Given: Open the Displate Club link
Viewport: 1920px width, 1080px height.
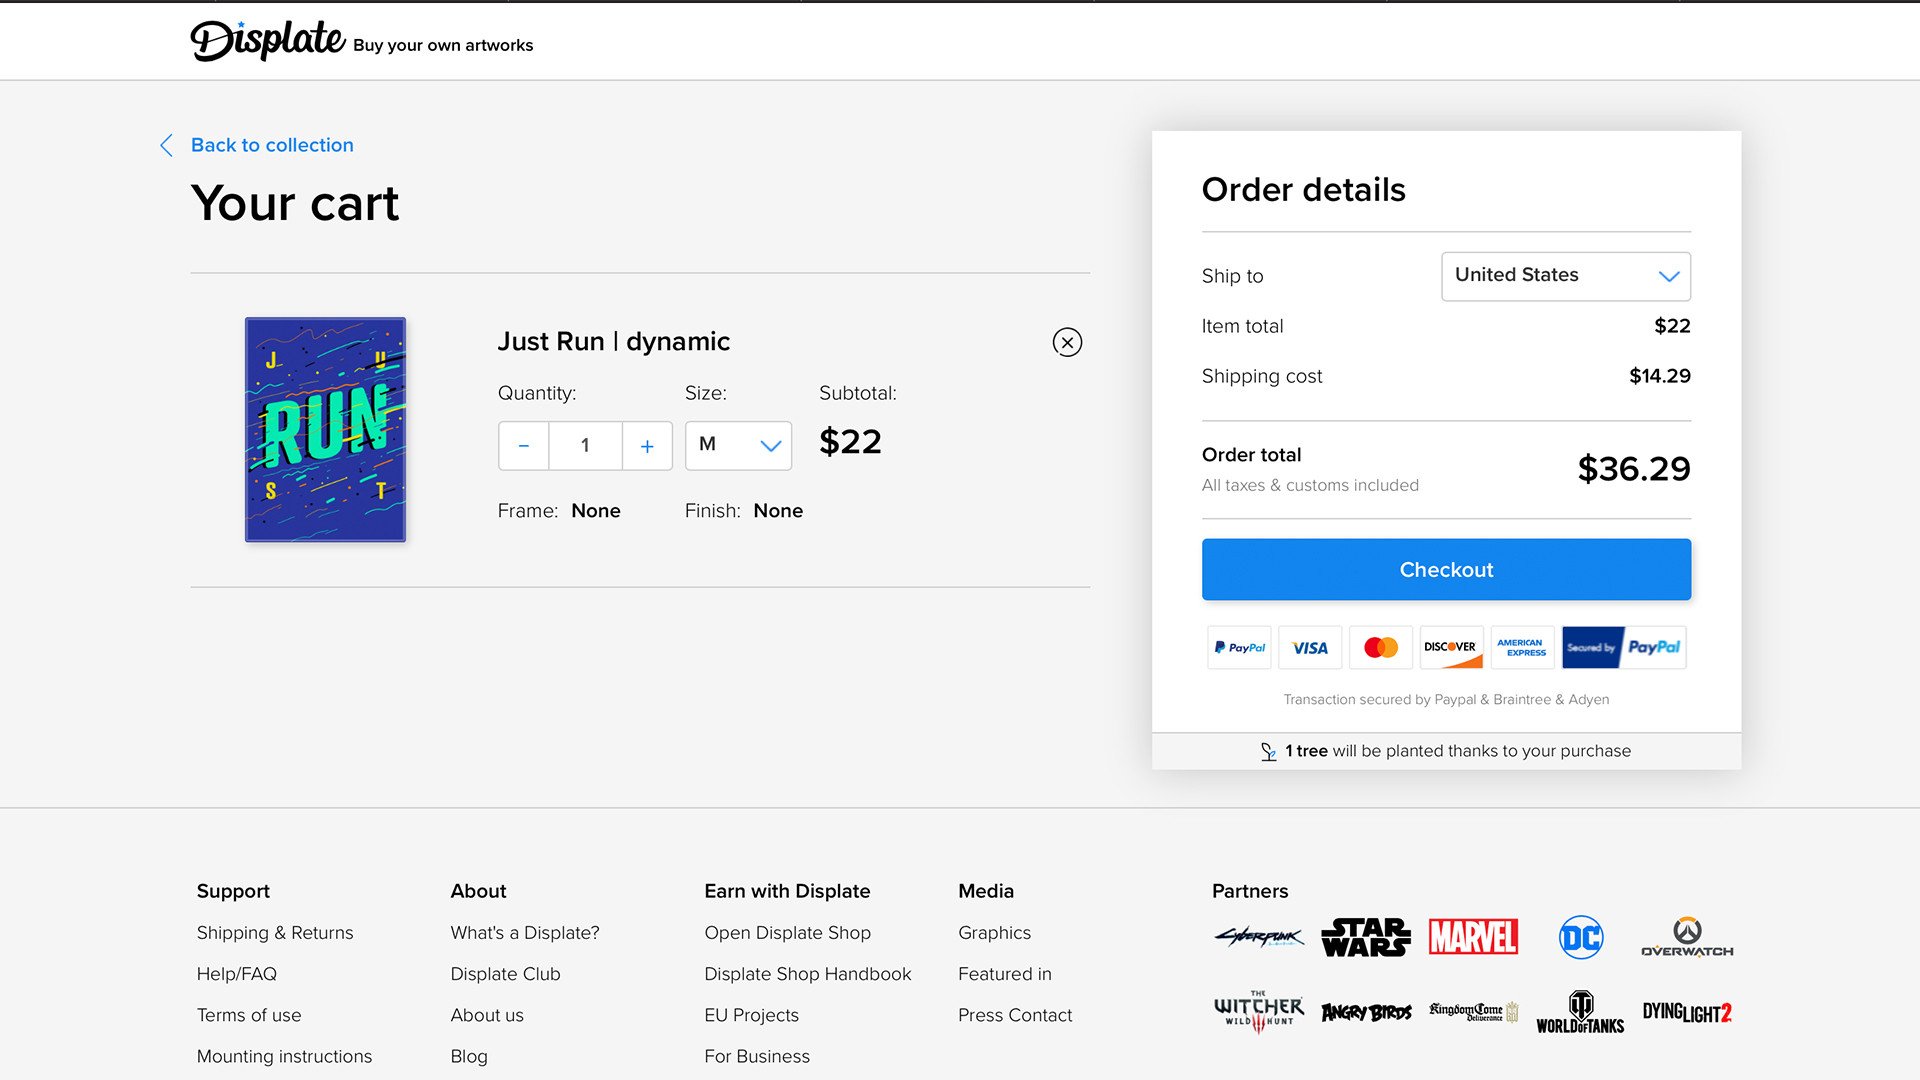Looking at the screenshot, I should (x=505, y=974).
